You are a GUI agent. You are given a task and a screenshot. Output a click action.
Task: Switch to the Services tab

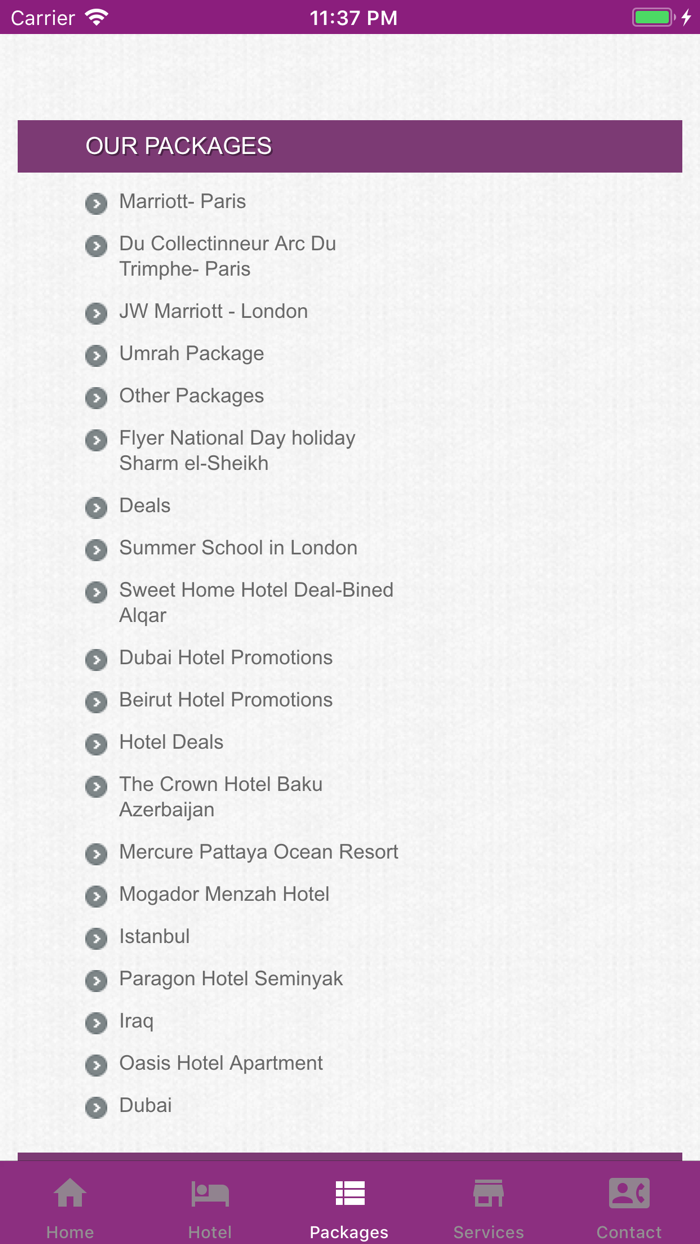tap(489, 1205)
